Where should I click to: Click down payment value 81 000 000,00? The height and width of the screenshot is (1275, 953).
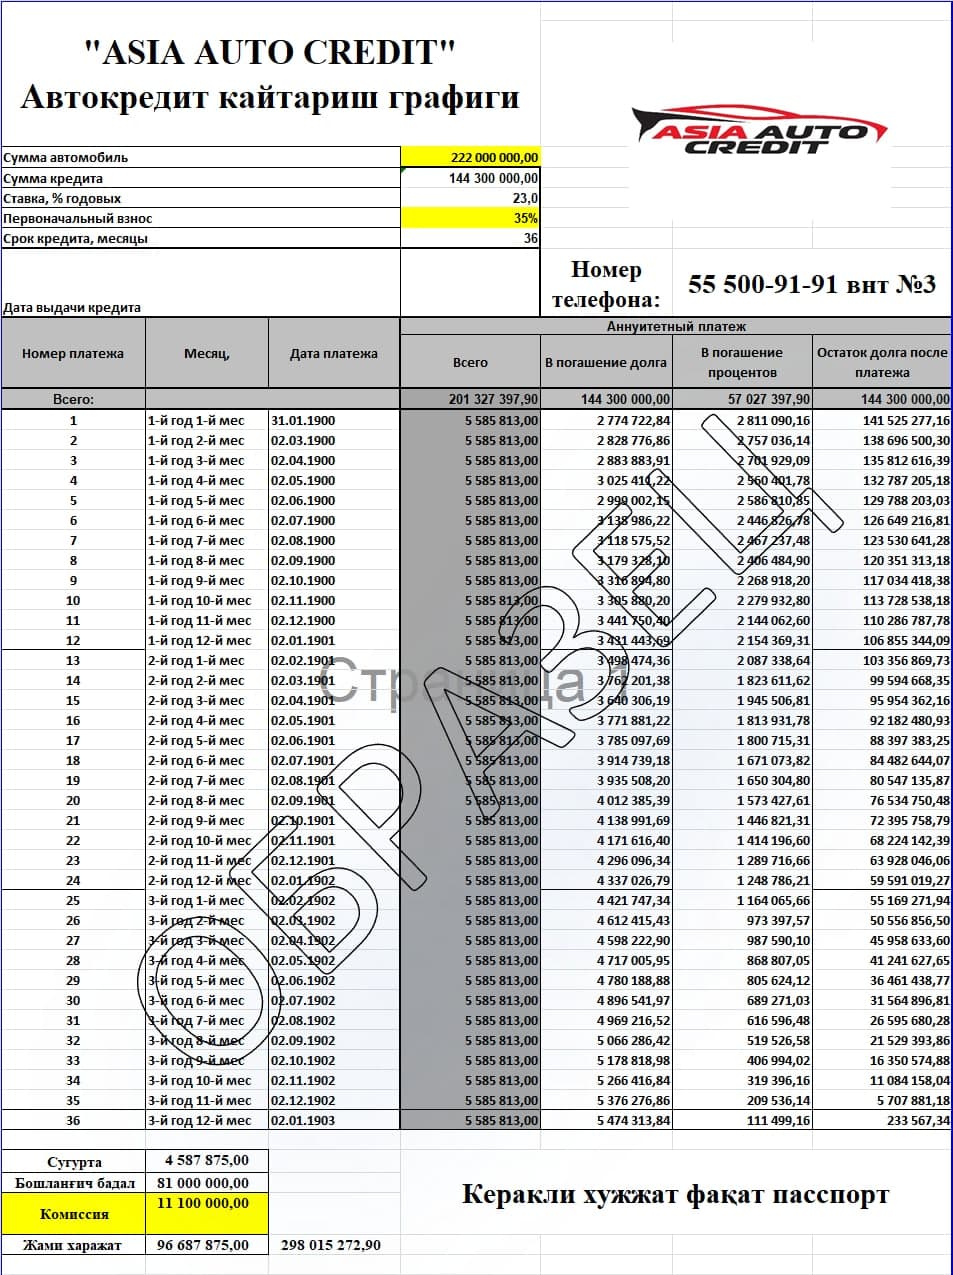point(207,1183)
